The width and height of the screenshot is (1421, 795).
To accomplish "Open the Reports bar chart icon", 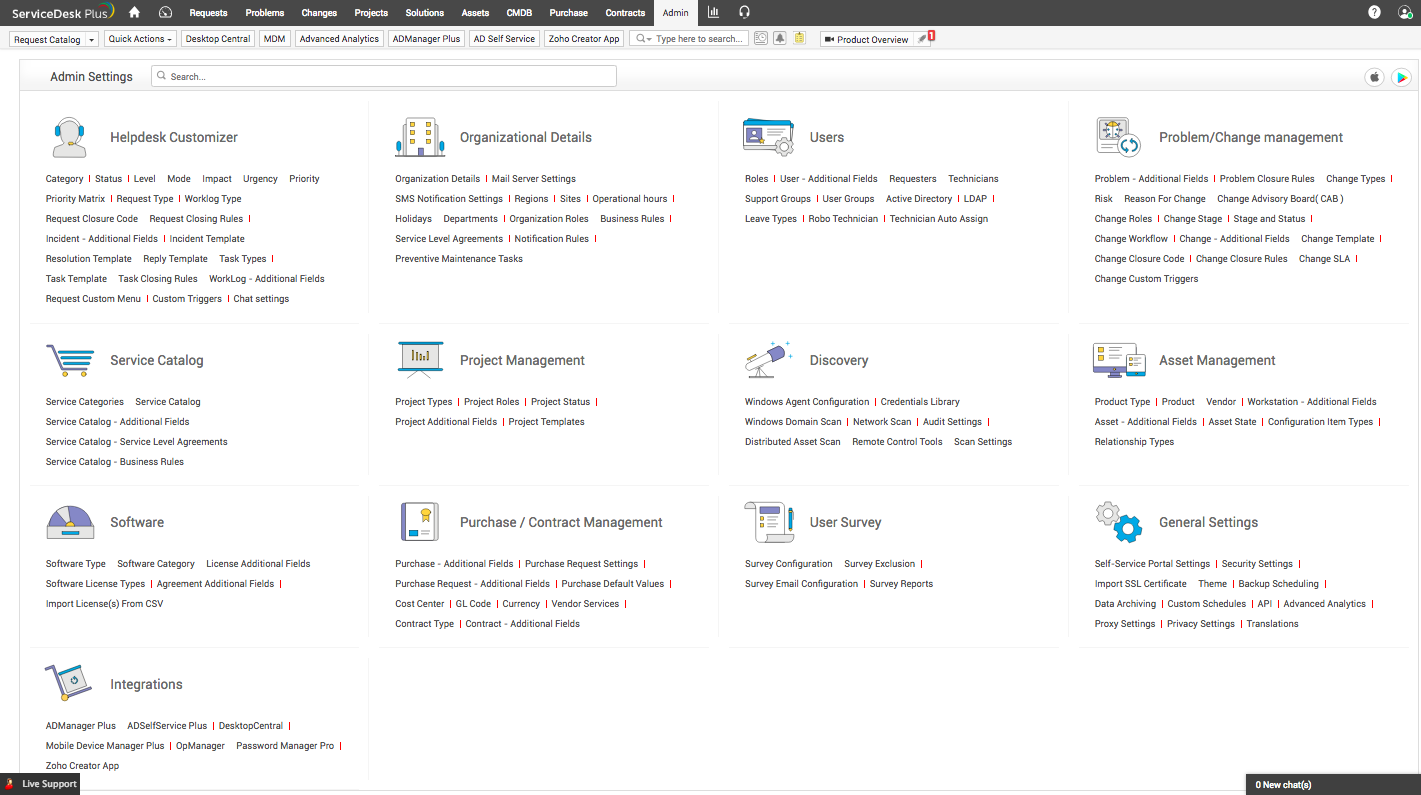I will pos(713,12).
